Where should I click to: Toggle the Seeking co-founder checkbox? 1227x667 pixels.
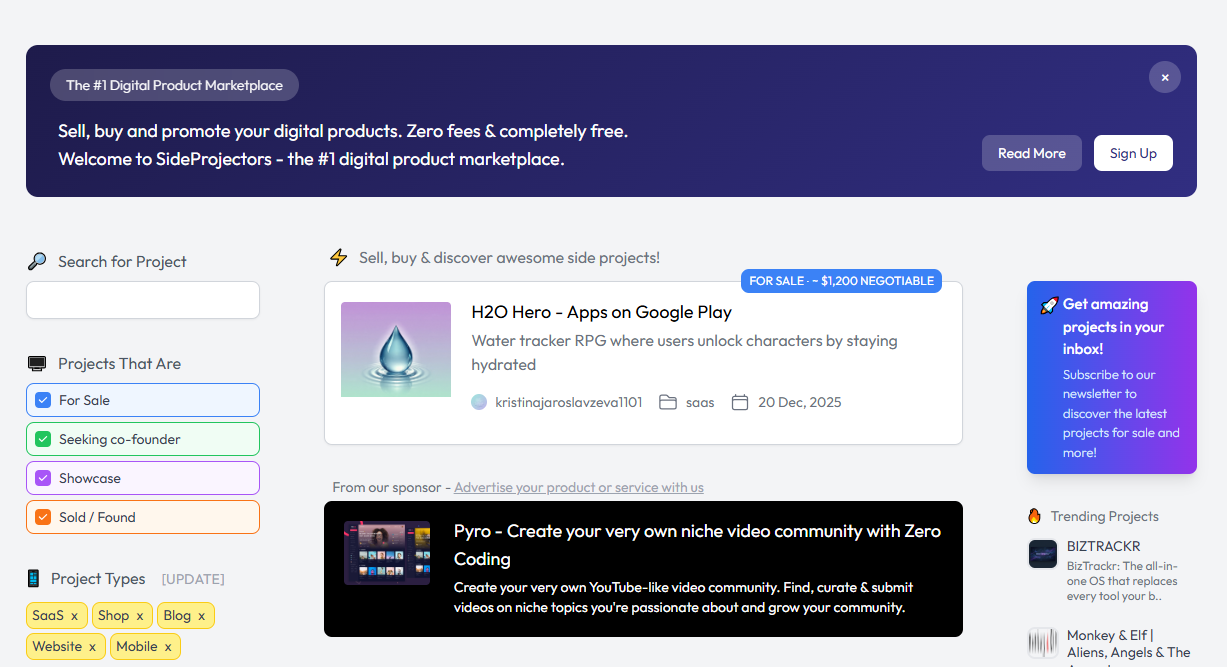(43, 439)
